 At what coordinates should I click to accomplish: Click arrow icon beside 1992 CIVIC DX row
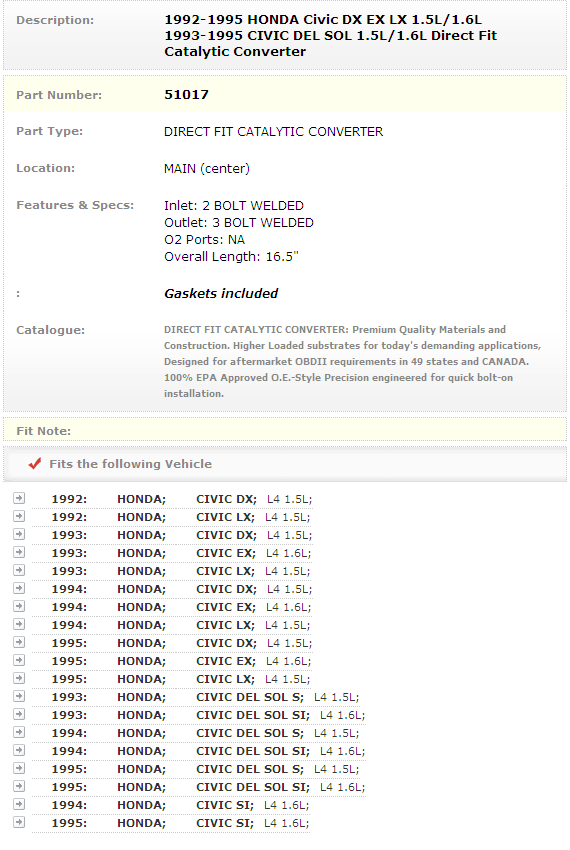pyautogui.click(x=19, y=498)
